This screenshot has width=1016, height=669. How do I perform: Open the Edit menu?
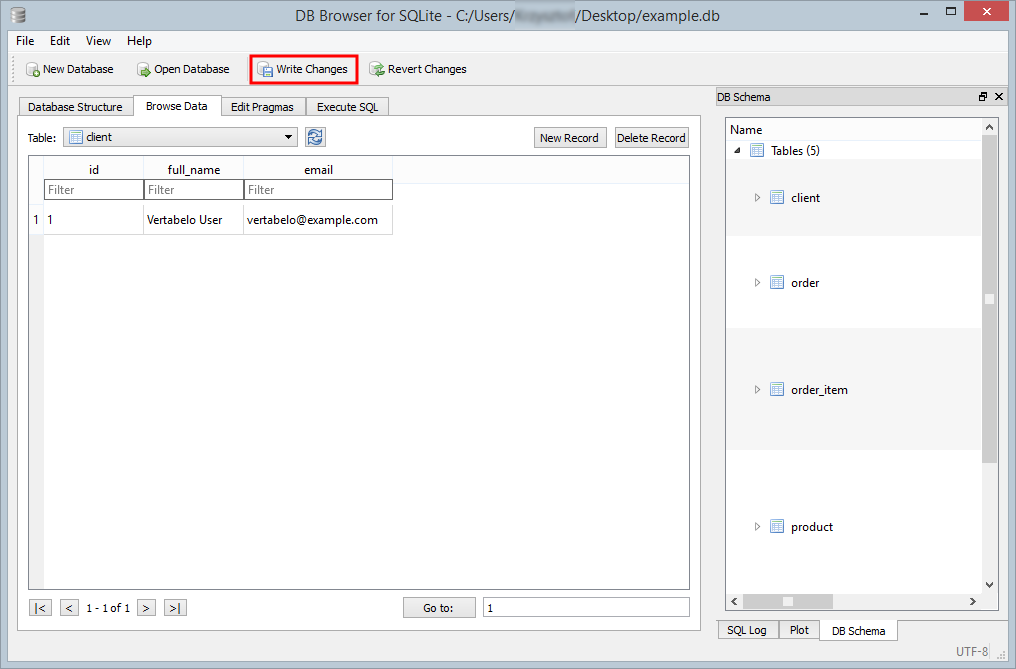[x=60, y=41]
